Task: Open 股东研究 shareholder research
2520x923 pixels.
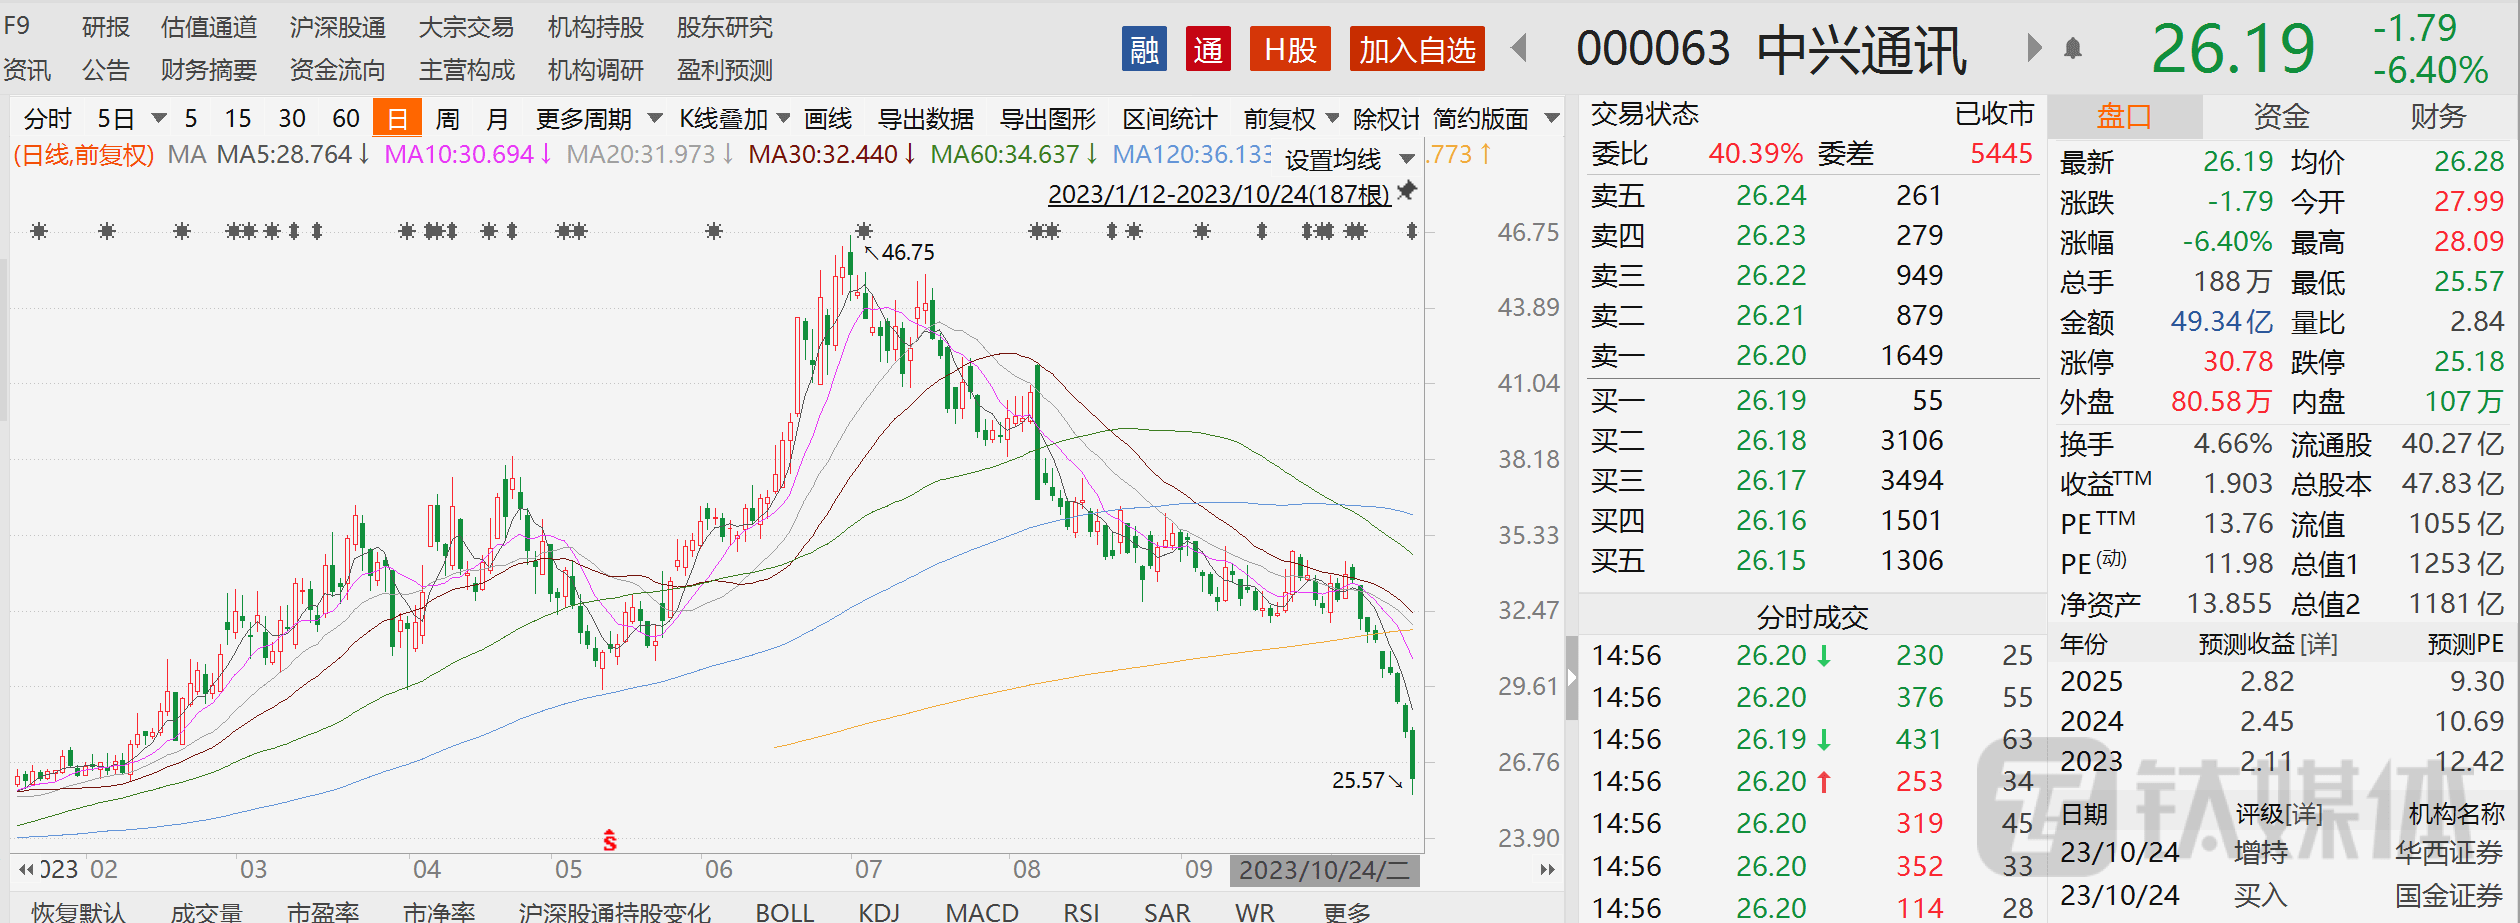Action: 725,27
